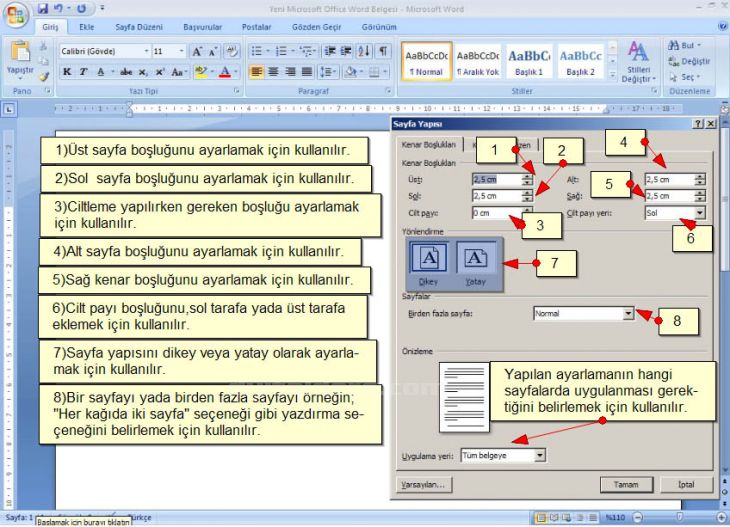Switch to the Postalar ribbon tab

[257, 27]
